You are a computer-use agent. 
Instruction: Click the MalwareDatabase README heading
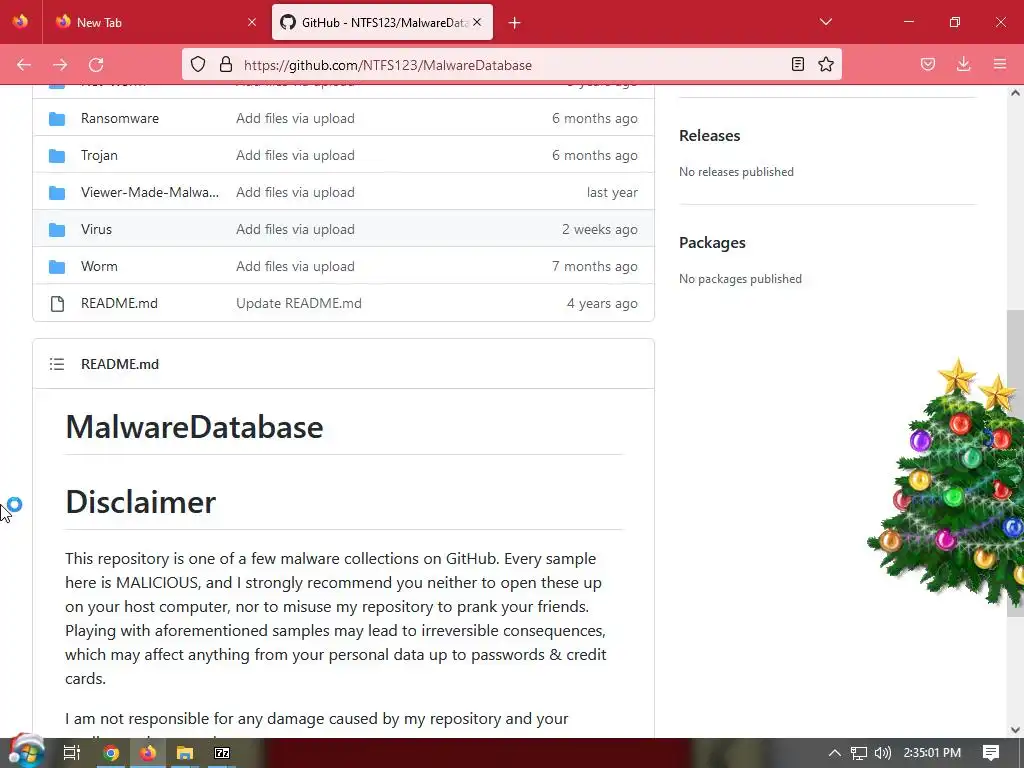pos(195,427)
